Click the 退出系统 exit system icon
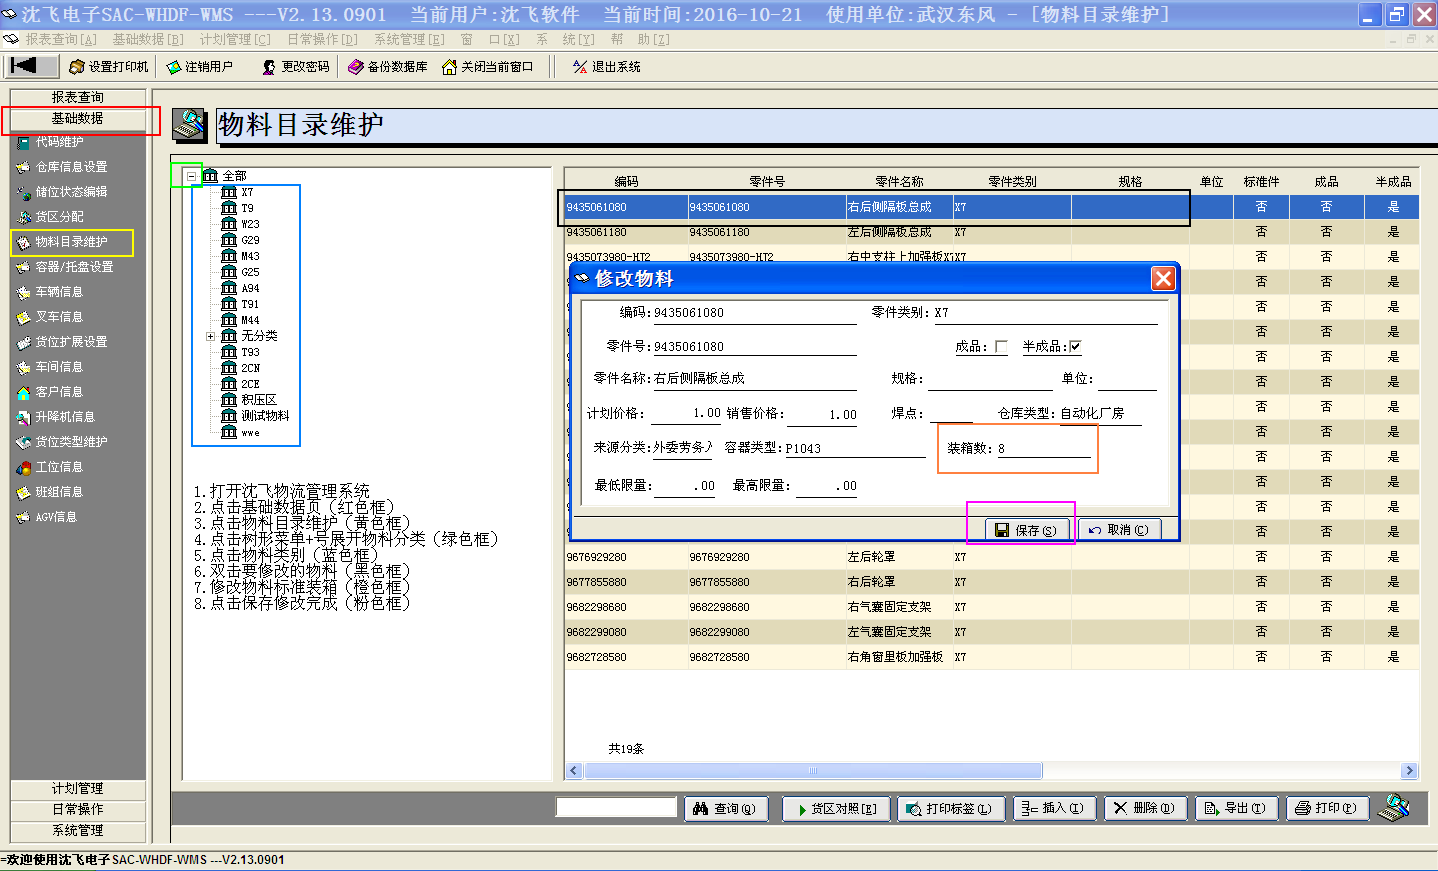The image size is (1438, 871). coord(580,67)
